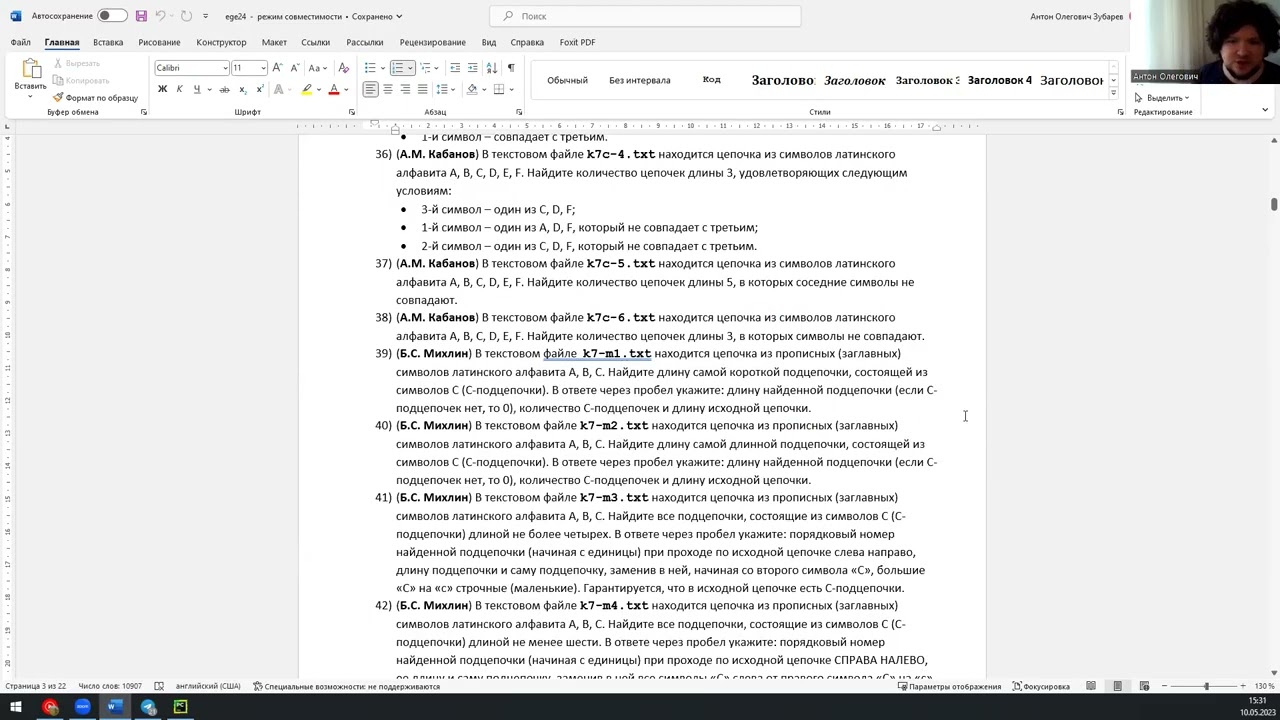This screenshot has height=720, width=1280.
Task: Switch to Focus mode (Фокусировка)
Action: [x=1041, y=686]
